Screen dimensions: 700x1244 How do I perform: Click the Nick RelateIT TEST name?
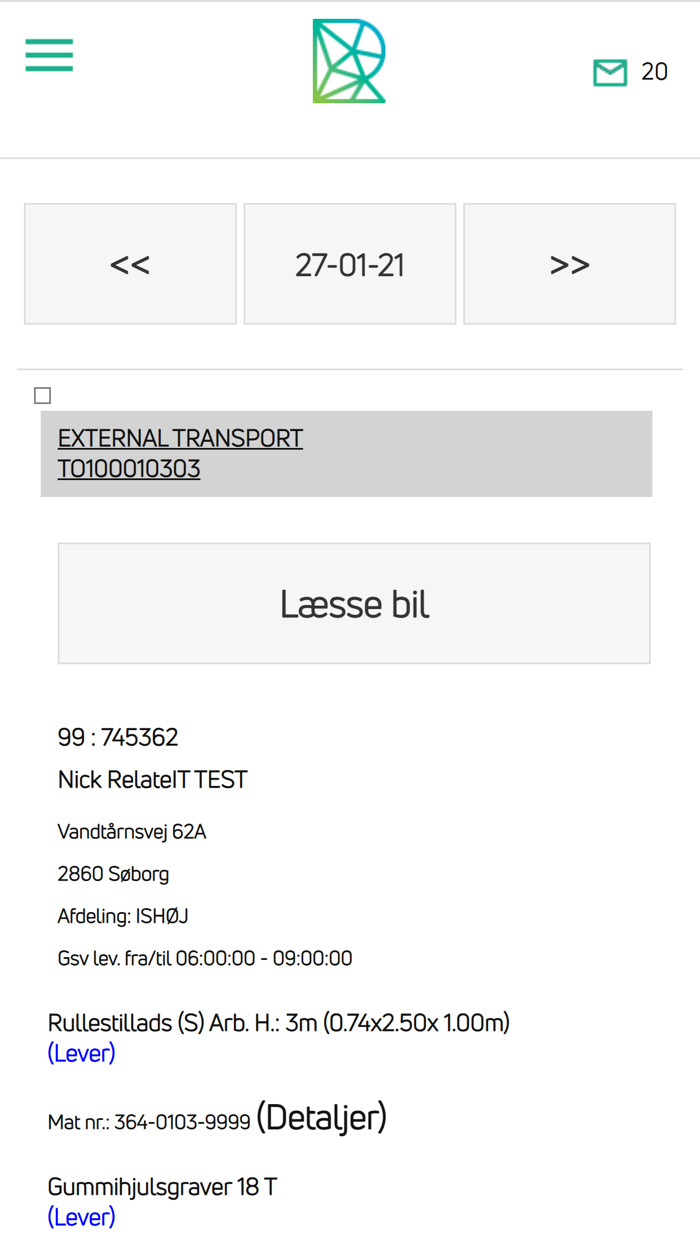tap(152, 779)
